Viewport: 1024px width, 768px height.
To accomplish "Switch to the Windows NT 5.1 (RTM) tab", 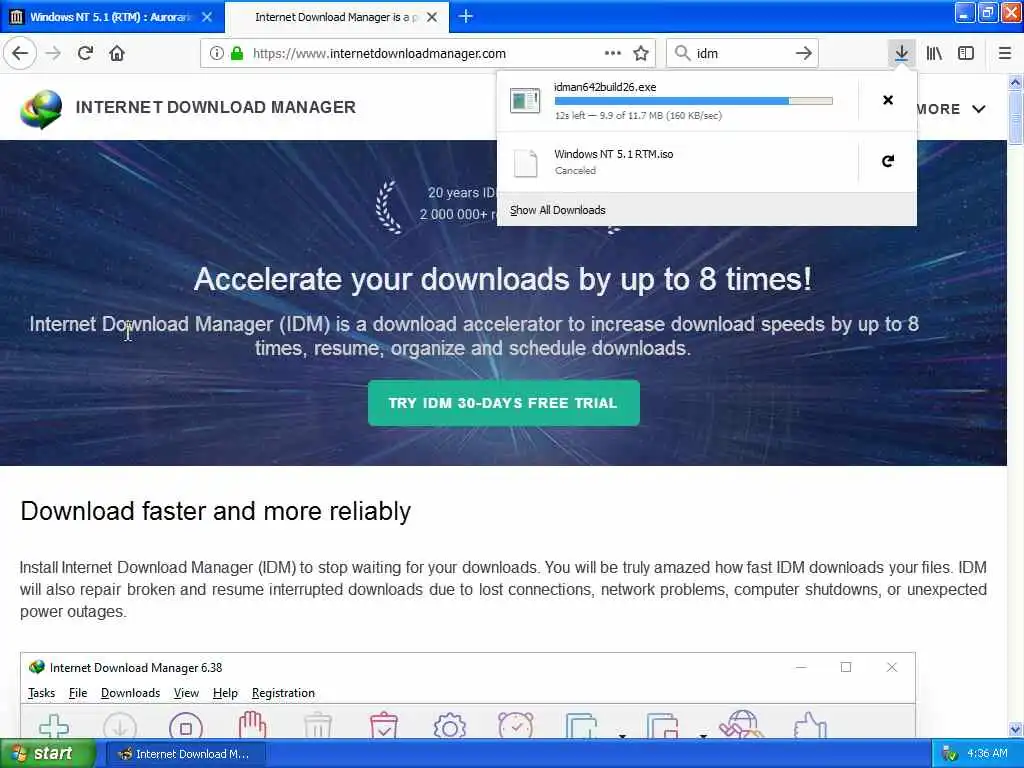I will coord(112,17).
